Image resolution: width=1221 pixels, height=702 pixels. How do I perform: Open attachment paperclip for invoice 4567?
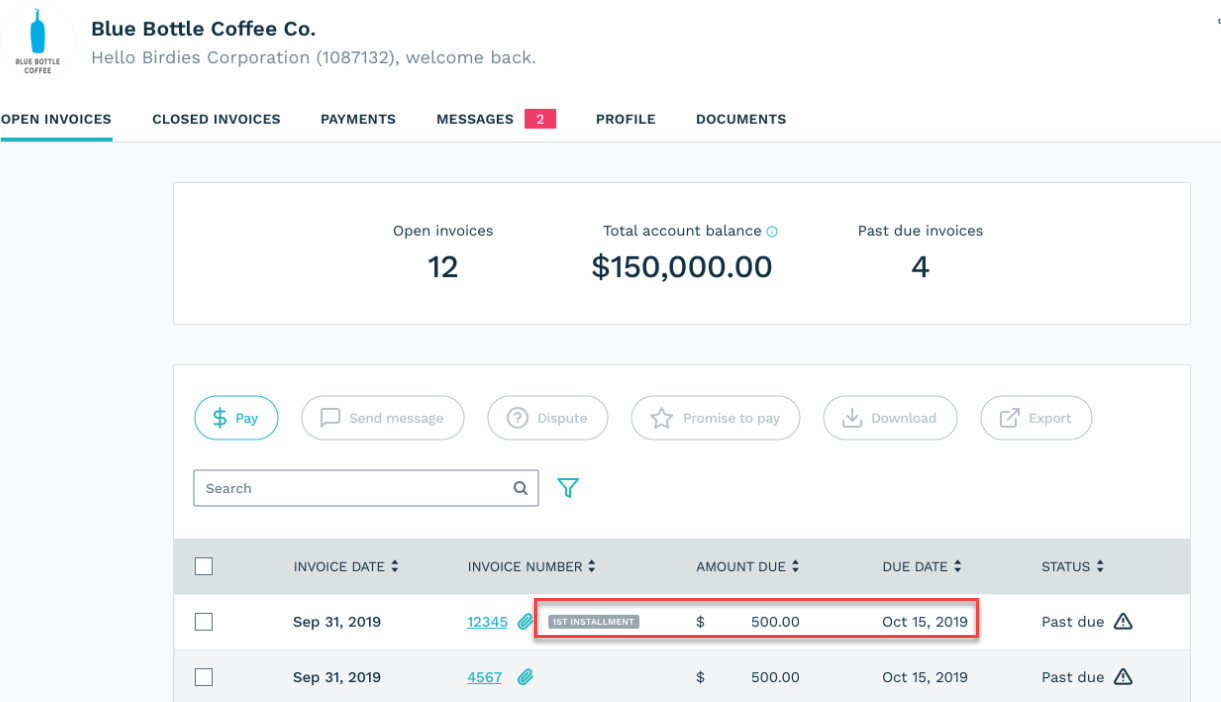526,677
